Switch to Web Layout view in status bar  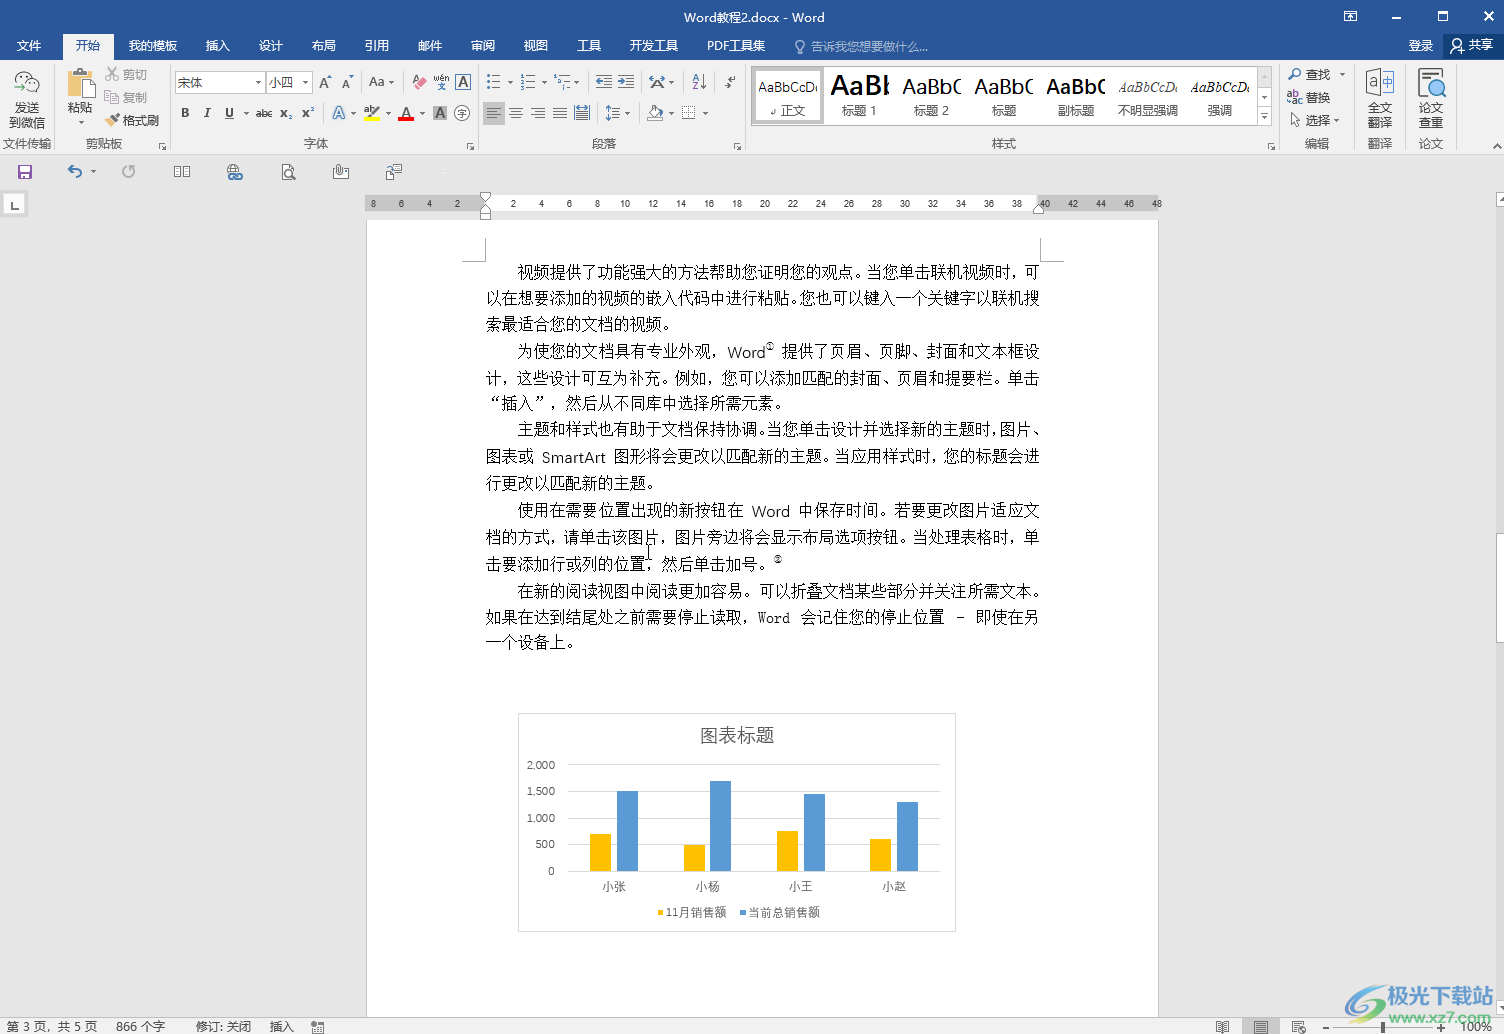coord(1299,1027)
